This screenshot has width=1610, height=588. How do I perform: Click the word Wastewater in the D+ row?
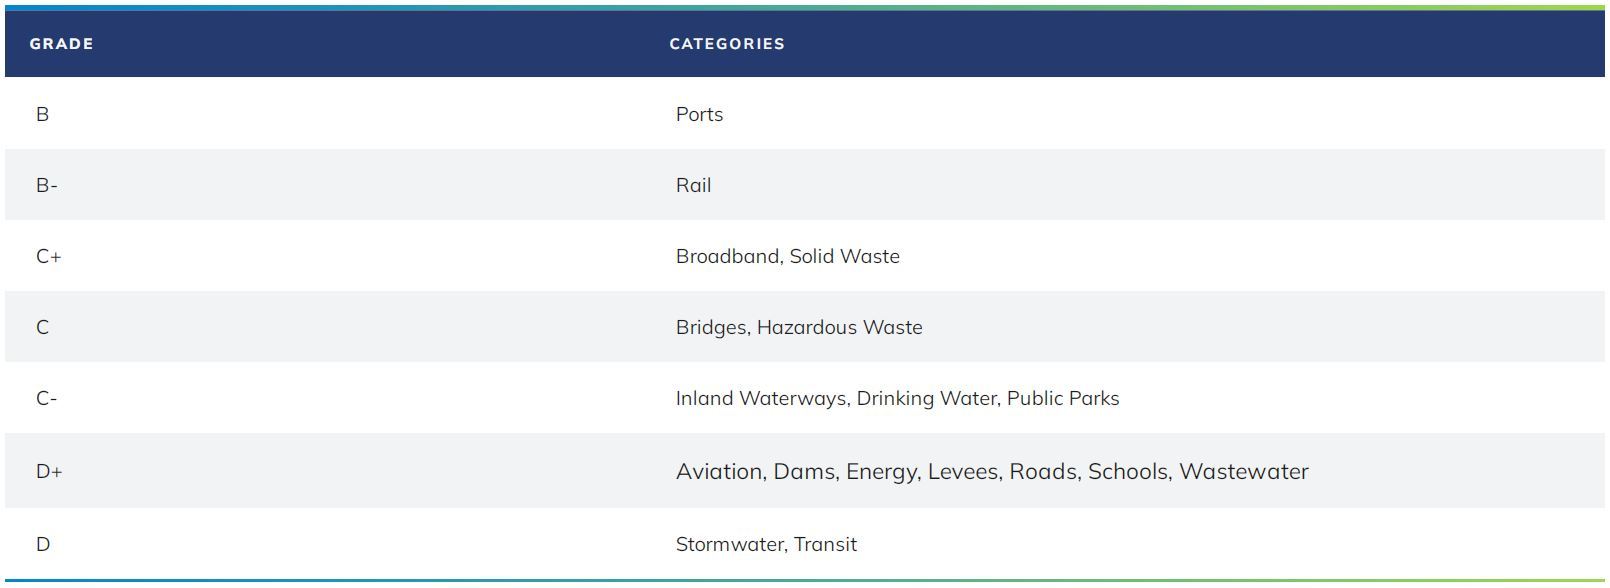1244,471
